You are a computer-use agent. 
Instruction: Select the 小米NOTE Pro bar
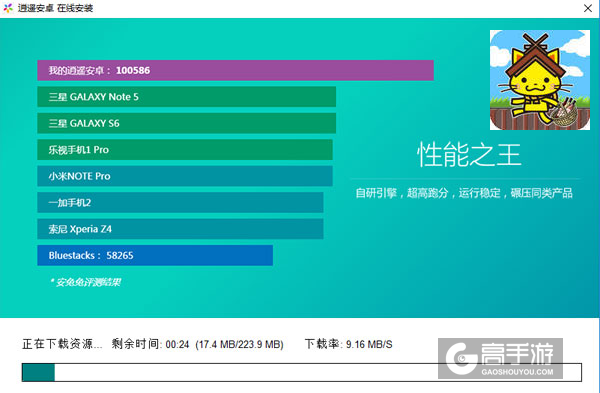[185, 176]
